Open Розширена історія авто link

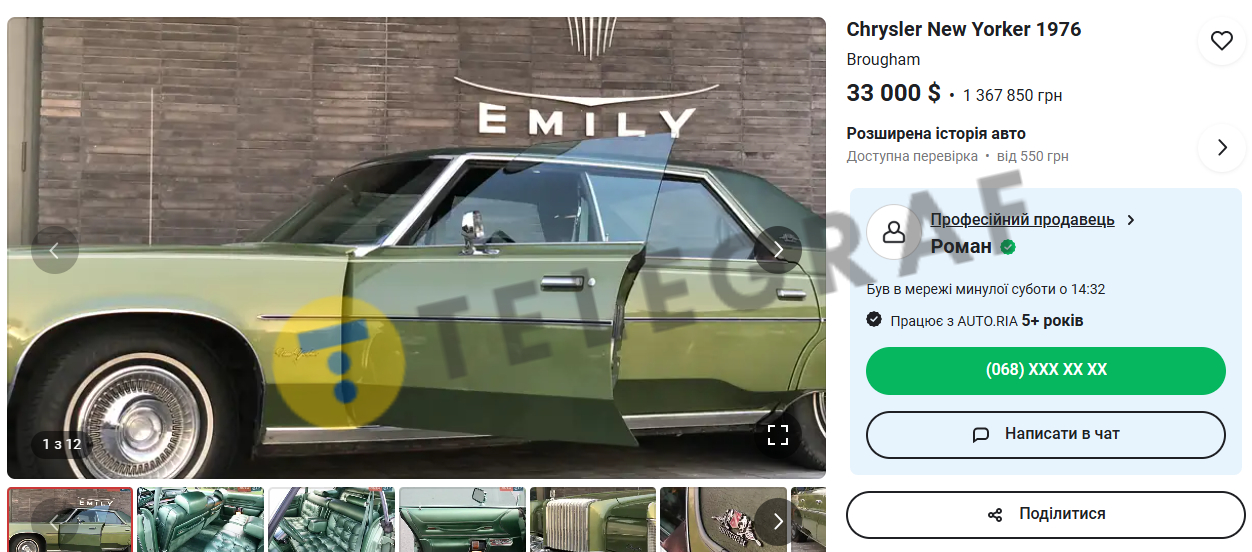tap(936, 134)
